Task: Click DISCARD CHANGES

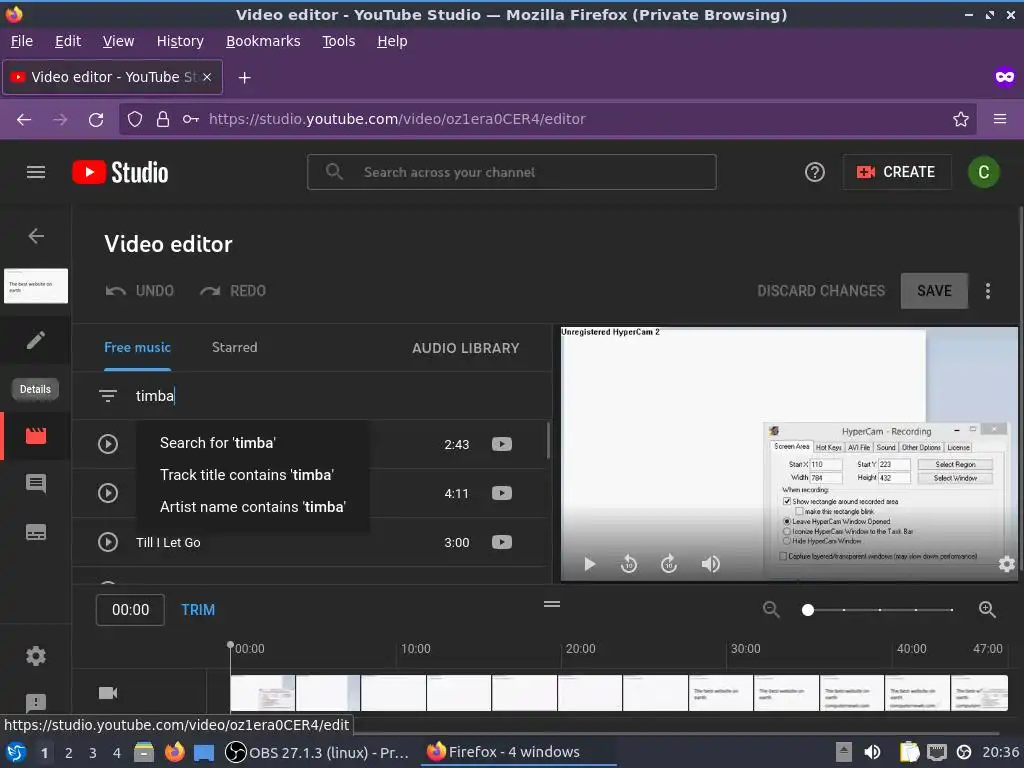Action: click(x=821, y=291)
